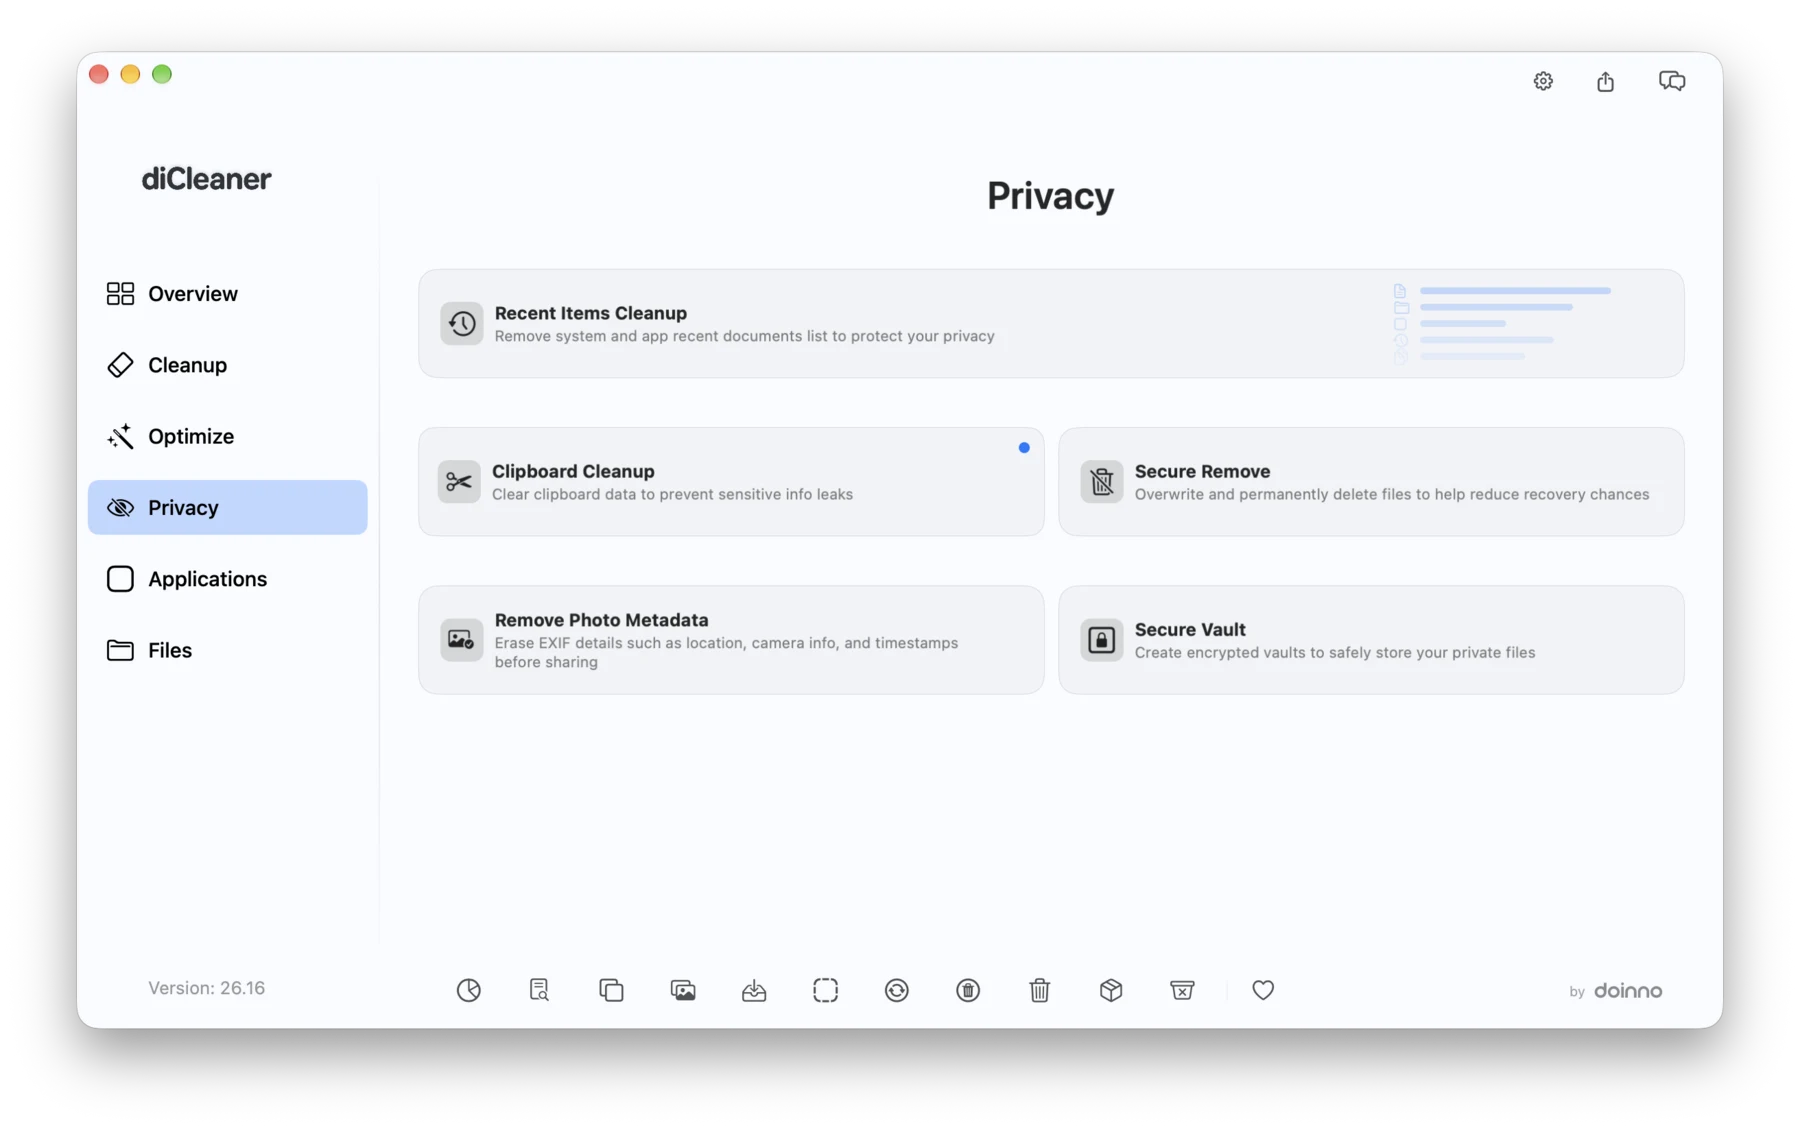
Task: Click the dashed square icon in bottom toolbar
Action: [825, 990]
